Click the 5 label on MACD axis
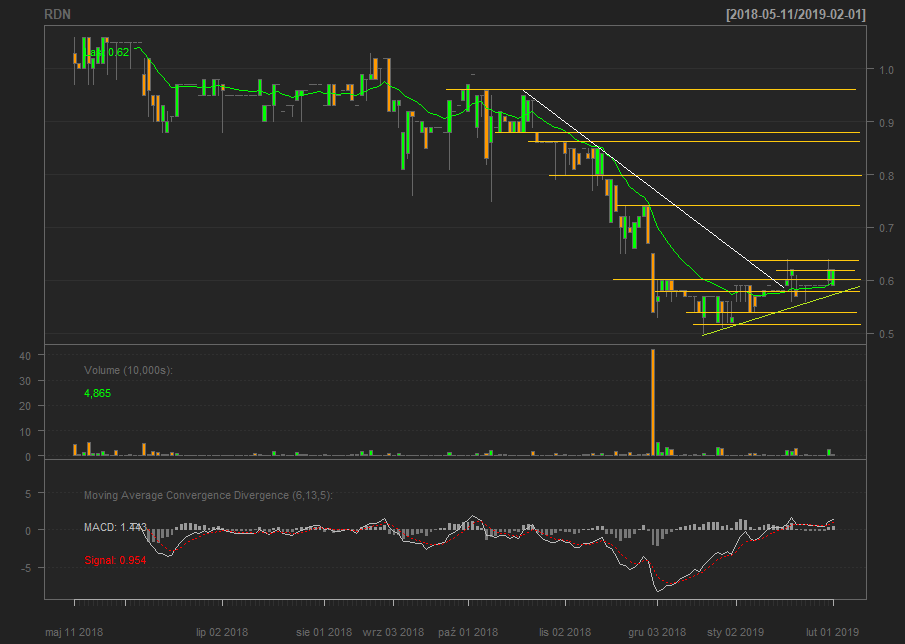 tap(28, 493)
